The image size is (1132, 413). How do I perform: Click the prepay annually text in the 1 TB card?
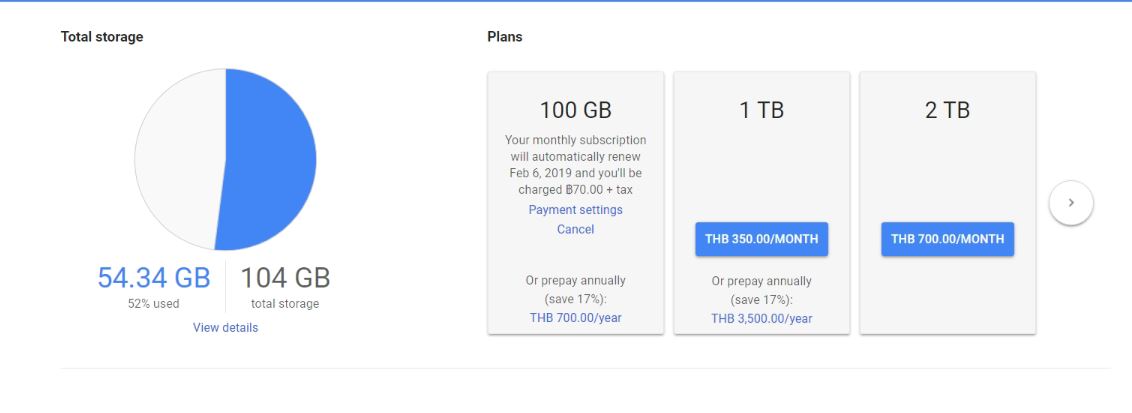pyautogui.click(x=761, y=290)
